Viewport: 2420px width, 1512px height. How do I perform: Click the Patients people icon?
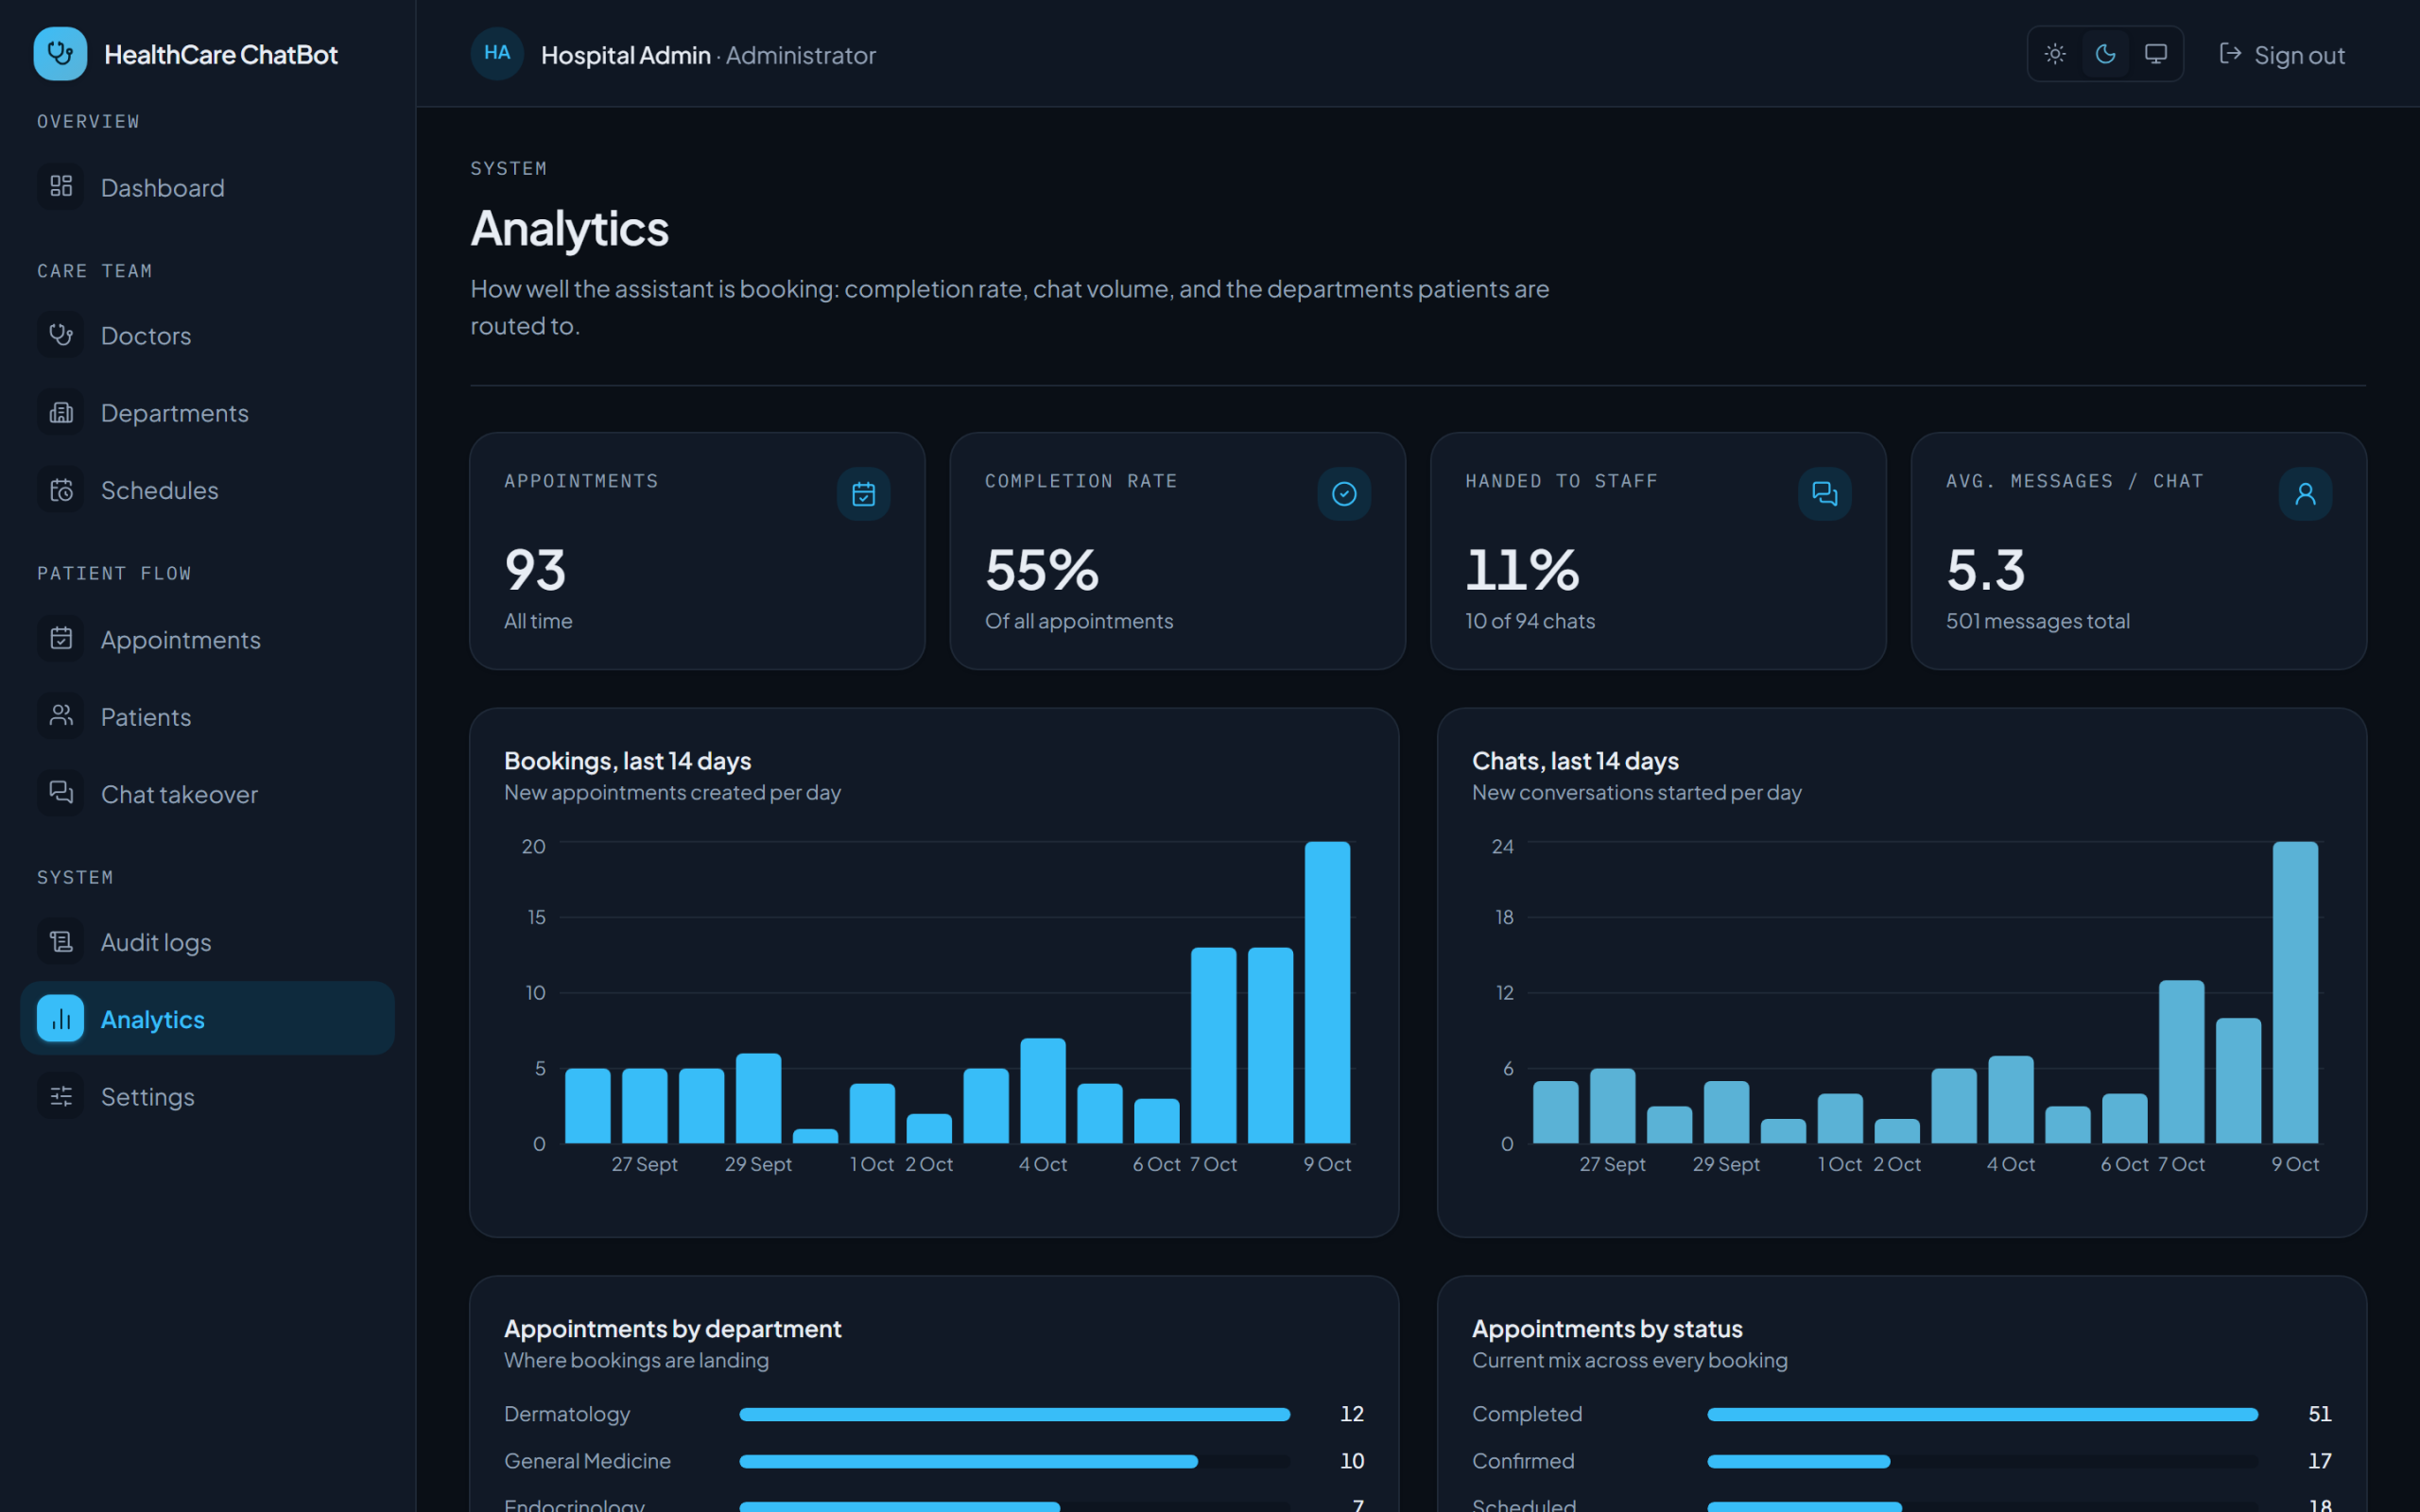pos(61,716)
